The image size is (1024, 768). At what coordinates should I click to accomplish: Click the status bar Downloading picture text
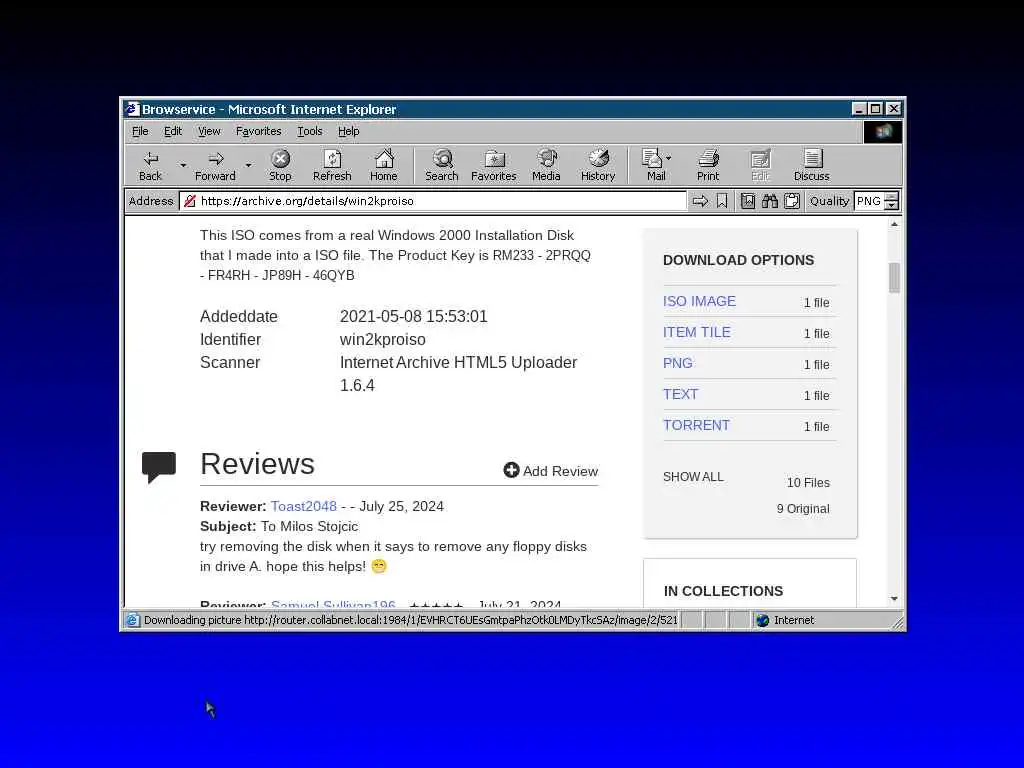pos(410,620)
